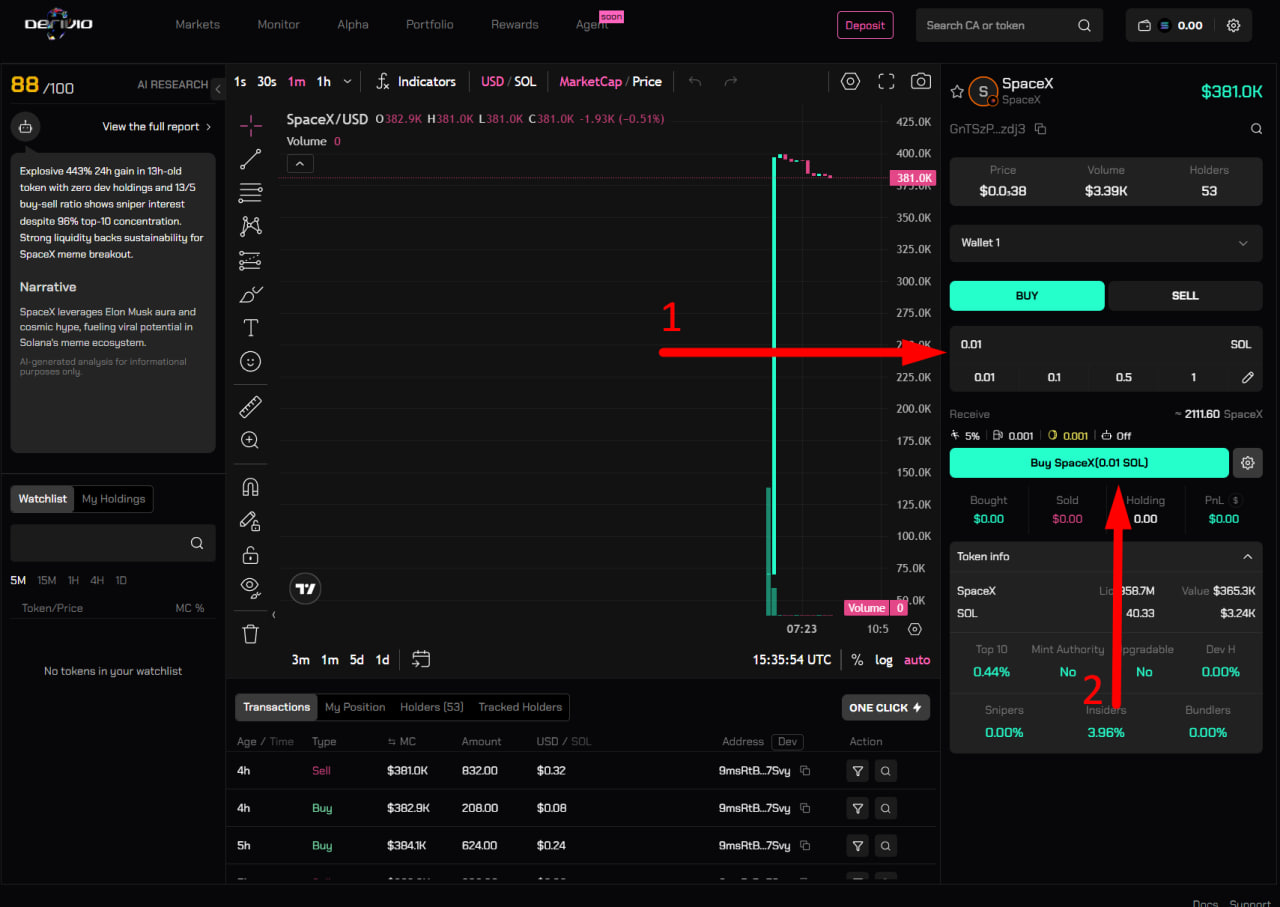Select the 0.5 SOL preset amount
This screenshot has height=907, width=1280.
[1124, 377]
